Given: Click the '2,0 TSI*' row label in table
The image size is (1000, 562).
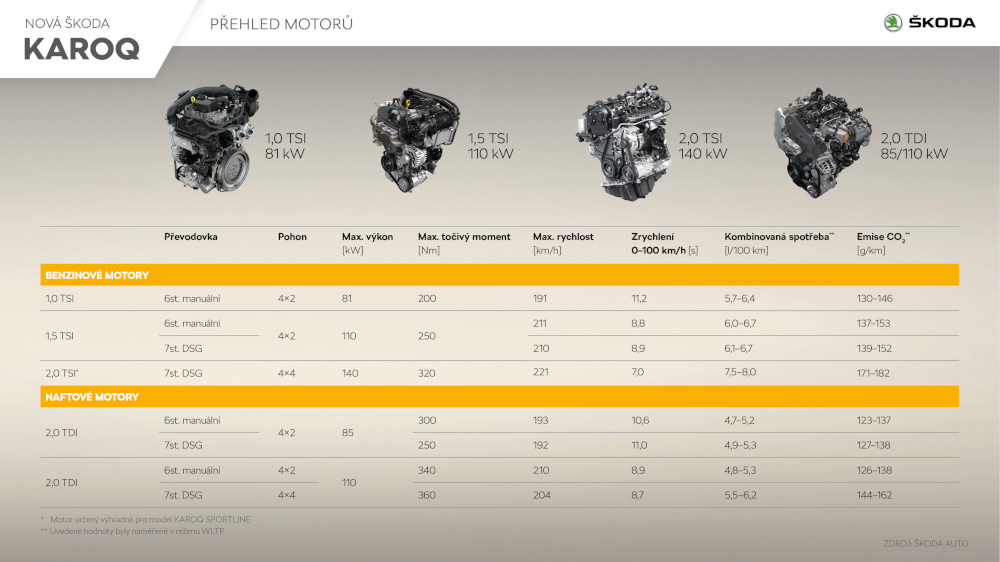Looking at the screenshot, I should tap(62, 373).
